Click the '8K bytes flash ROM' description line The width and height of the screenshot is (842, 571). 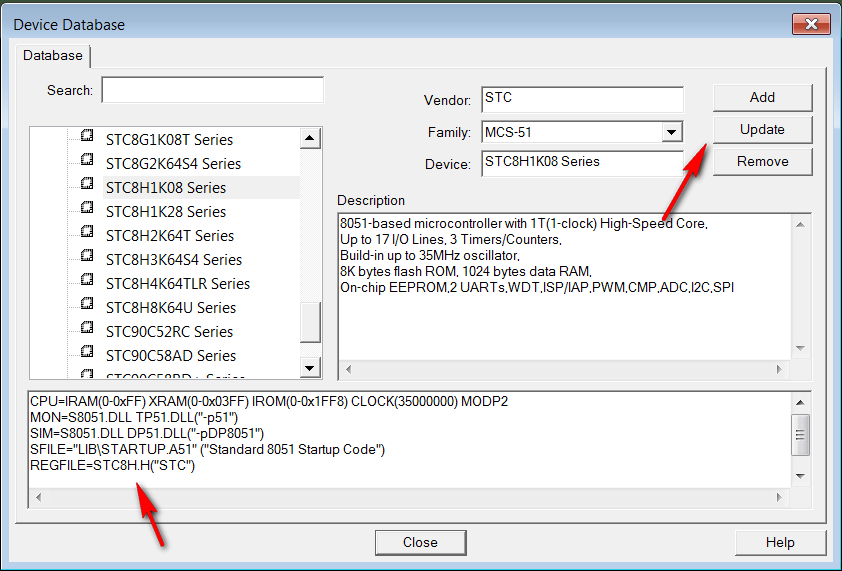(x=466, y=271)
